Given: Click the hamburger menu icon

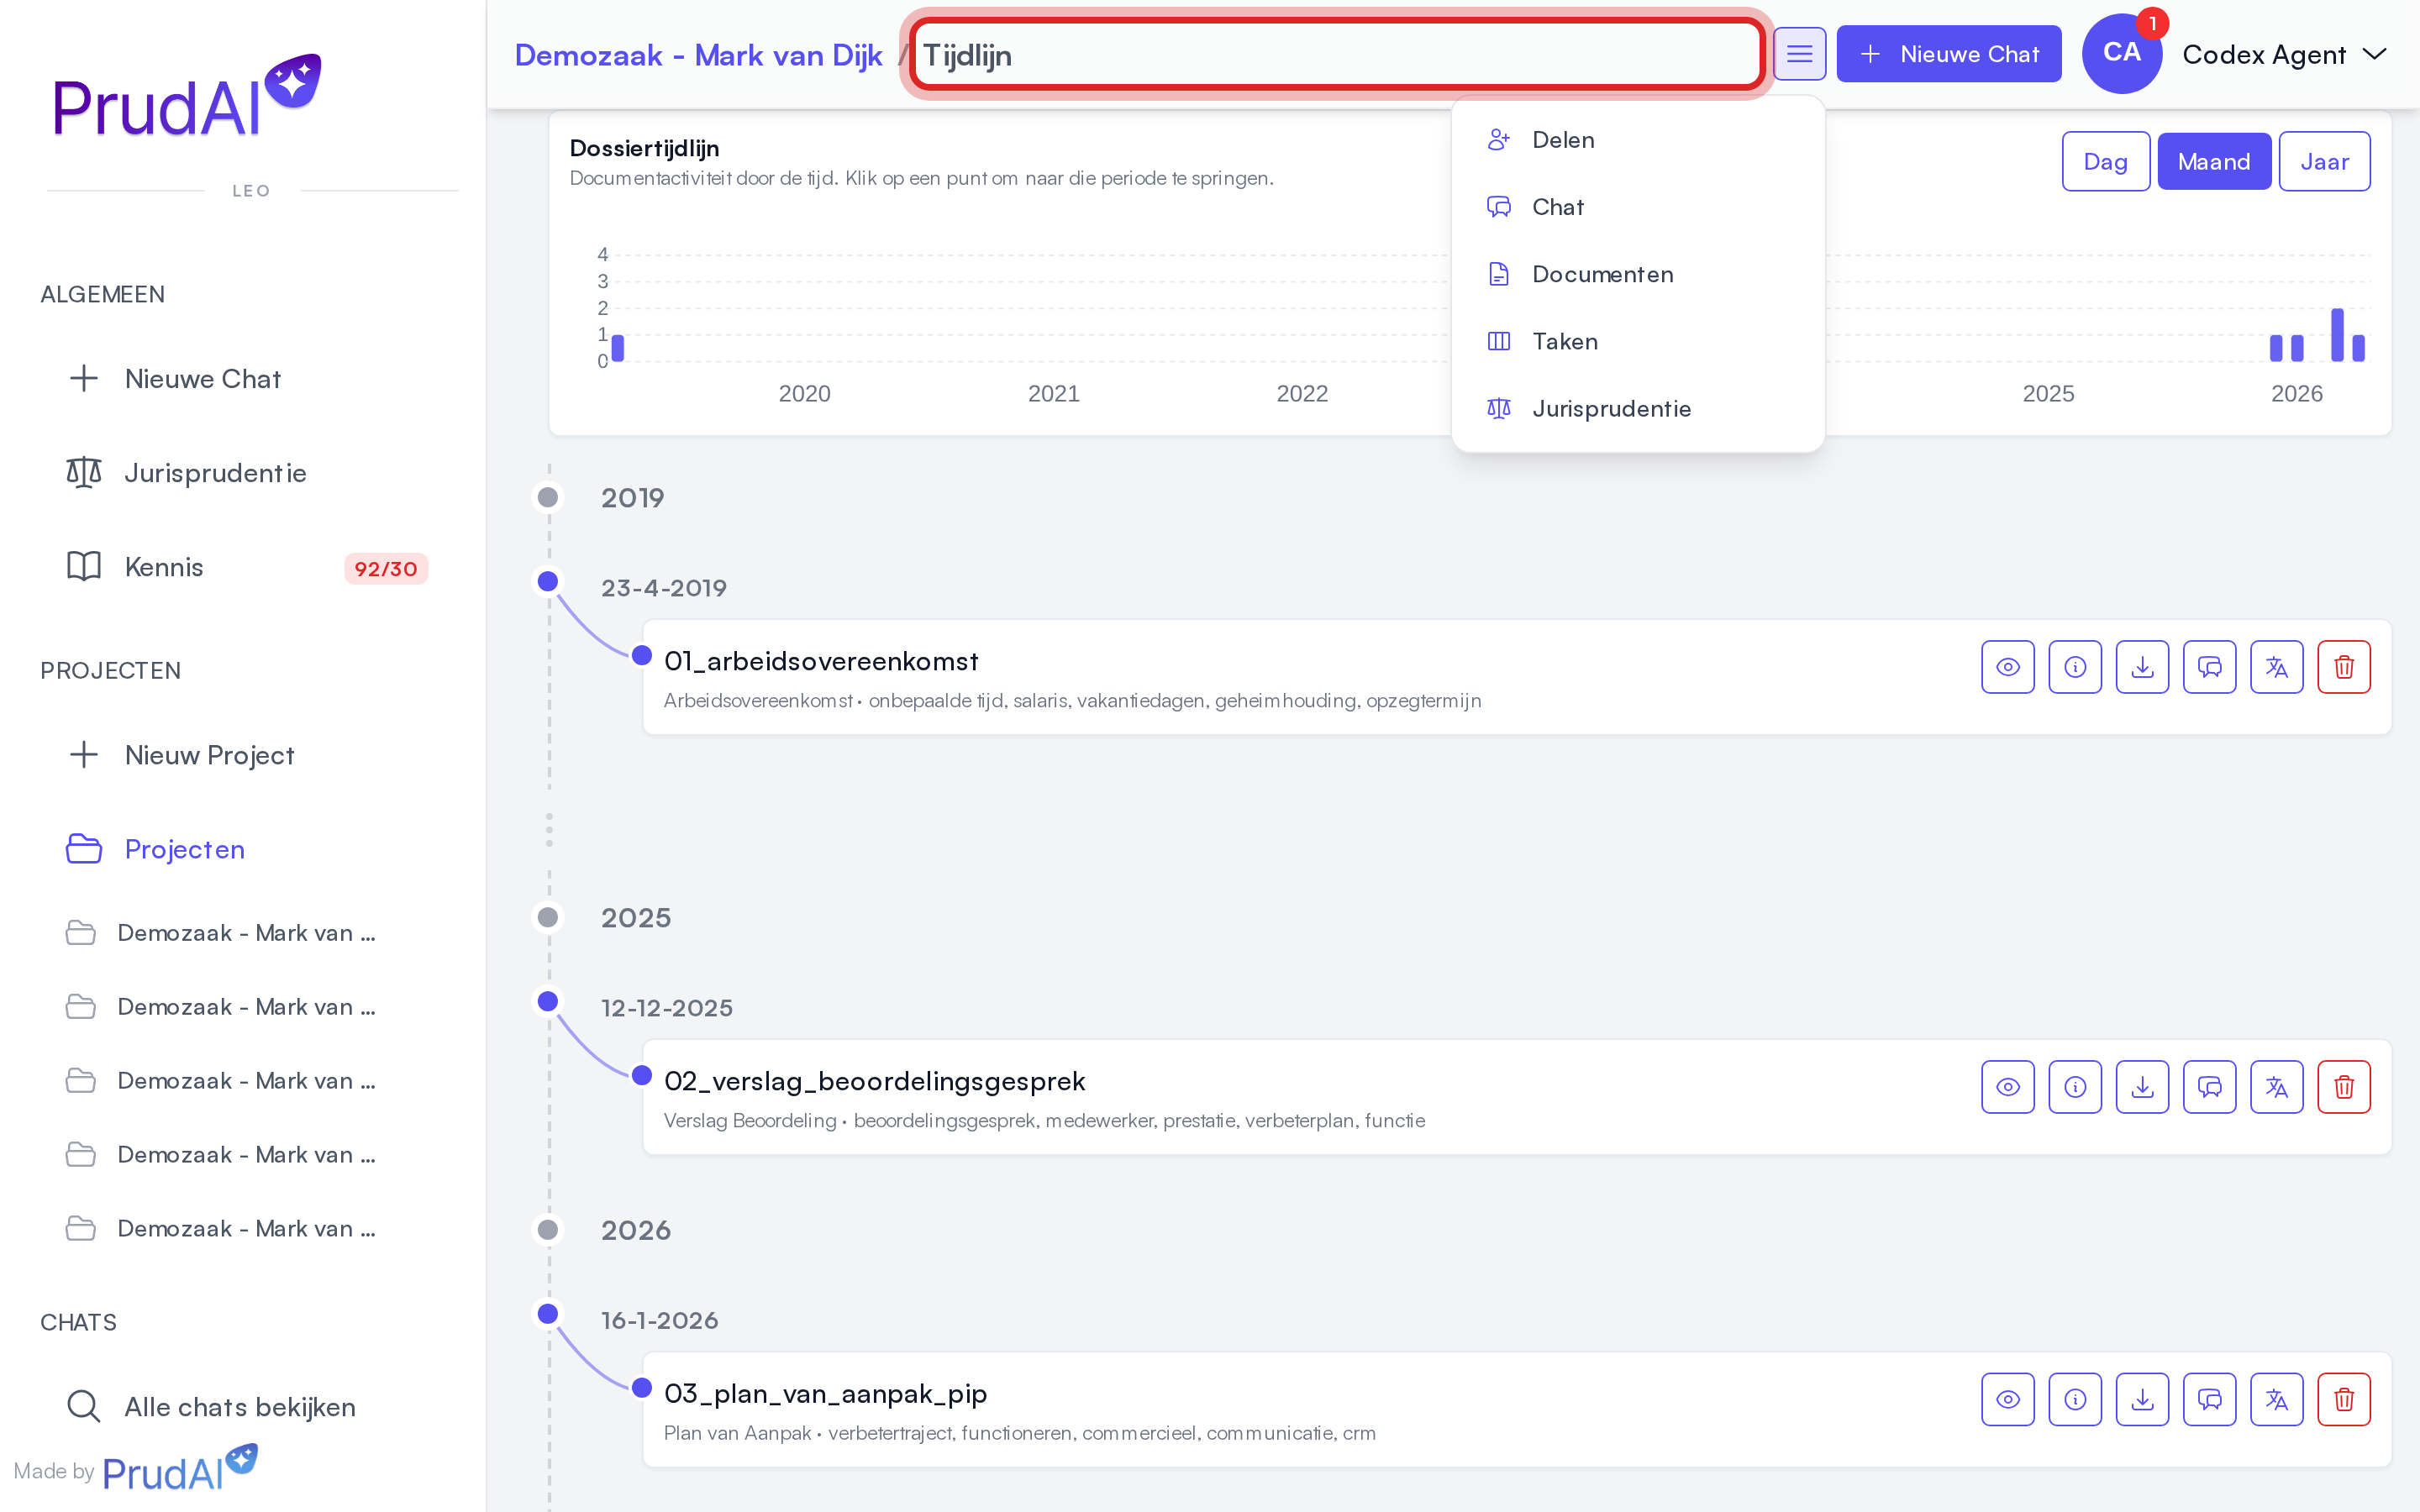Looking at the screenshot, I should 1799,54.
